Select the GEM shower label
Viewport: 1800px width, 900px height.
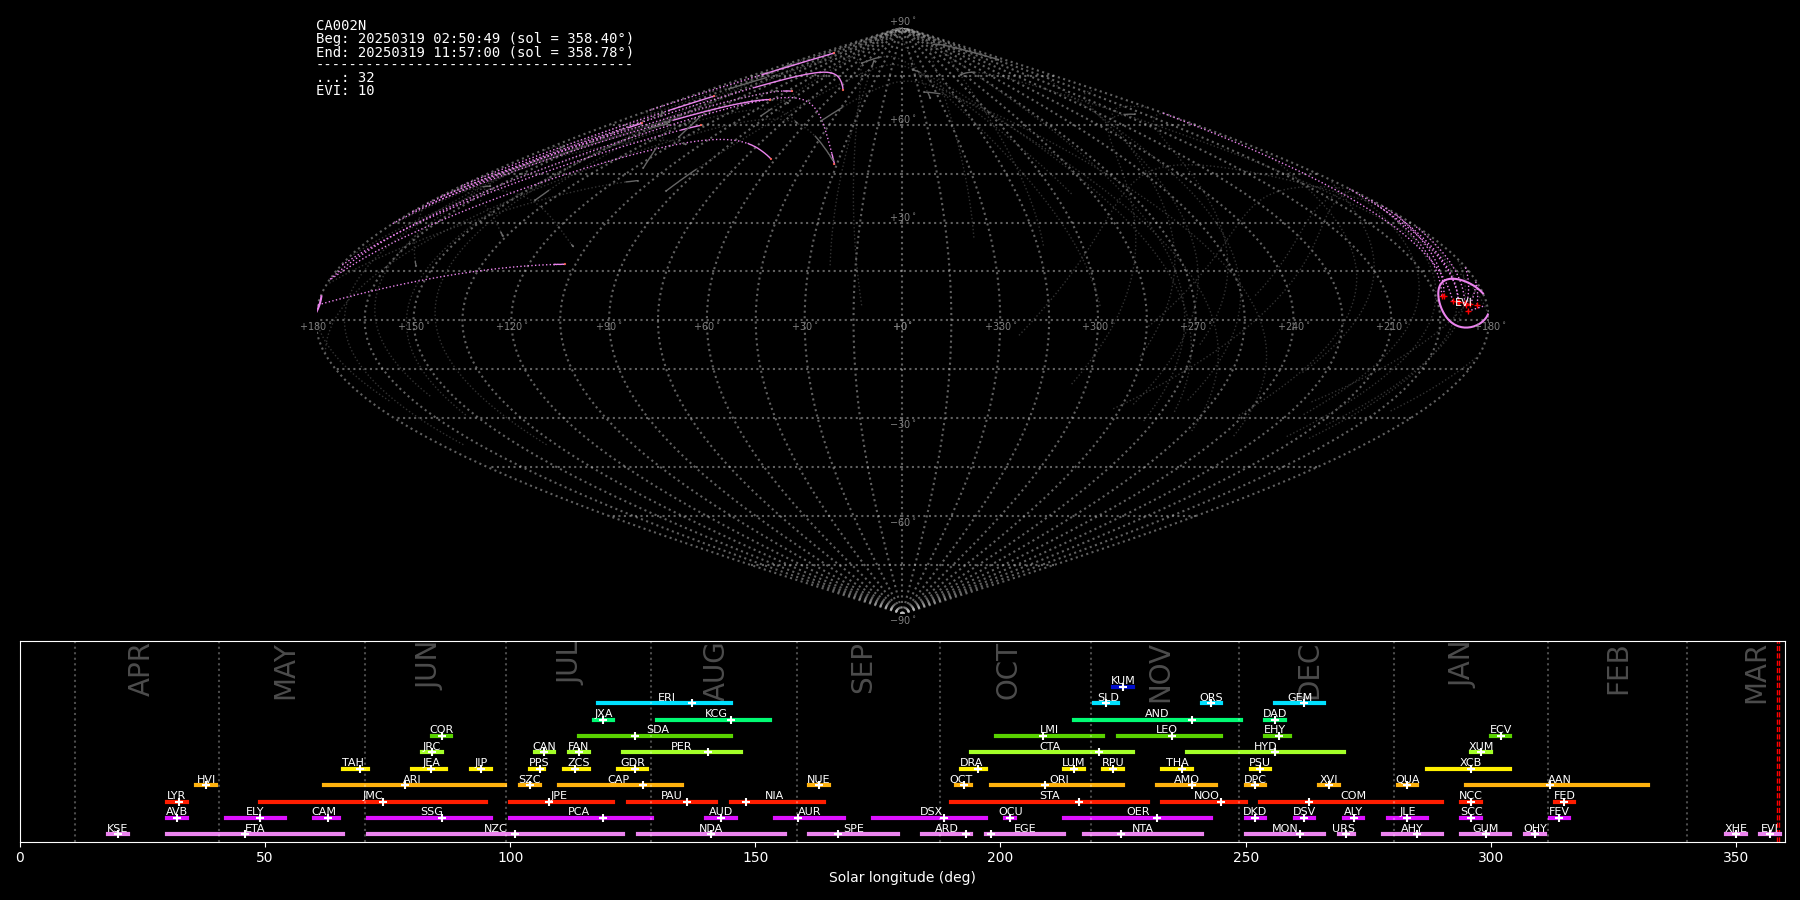tap(1300, 698)
